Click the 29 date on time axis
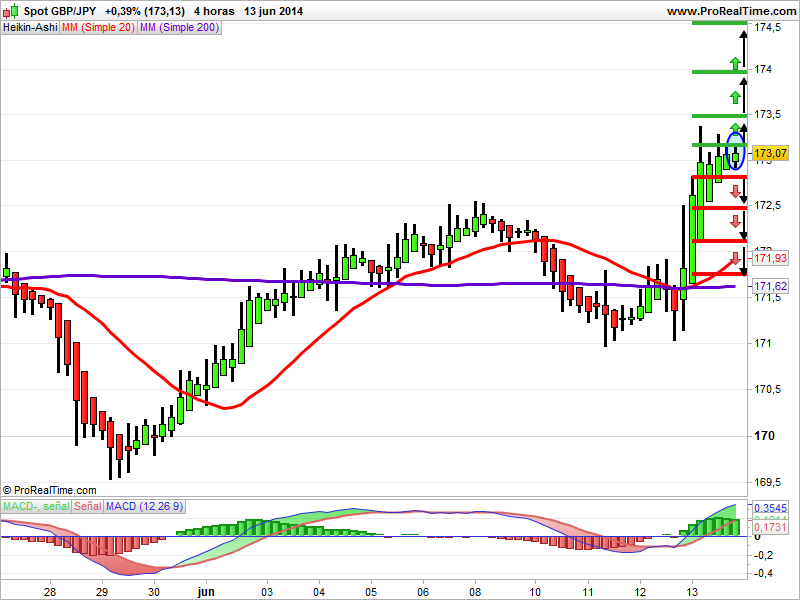Screen dimensions: 800x600 point(102,592)
